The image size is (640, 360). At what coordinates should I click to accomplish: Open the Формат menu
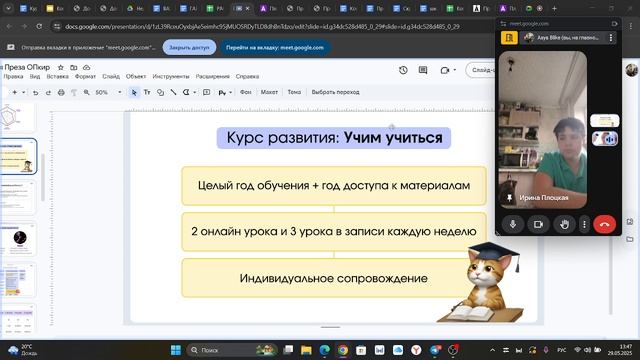pos(85,76)
